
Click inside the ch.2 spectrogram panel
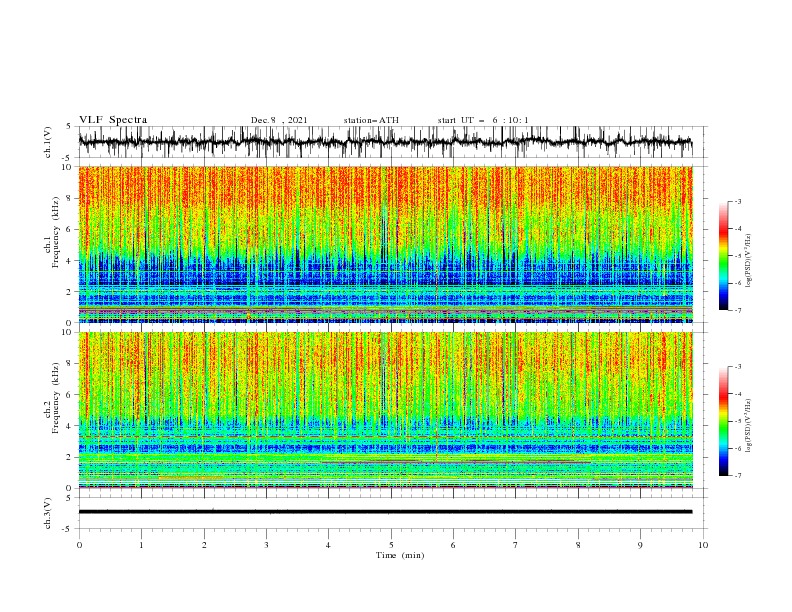coord(385,410)
